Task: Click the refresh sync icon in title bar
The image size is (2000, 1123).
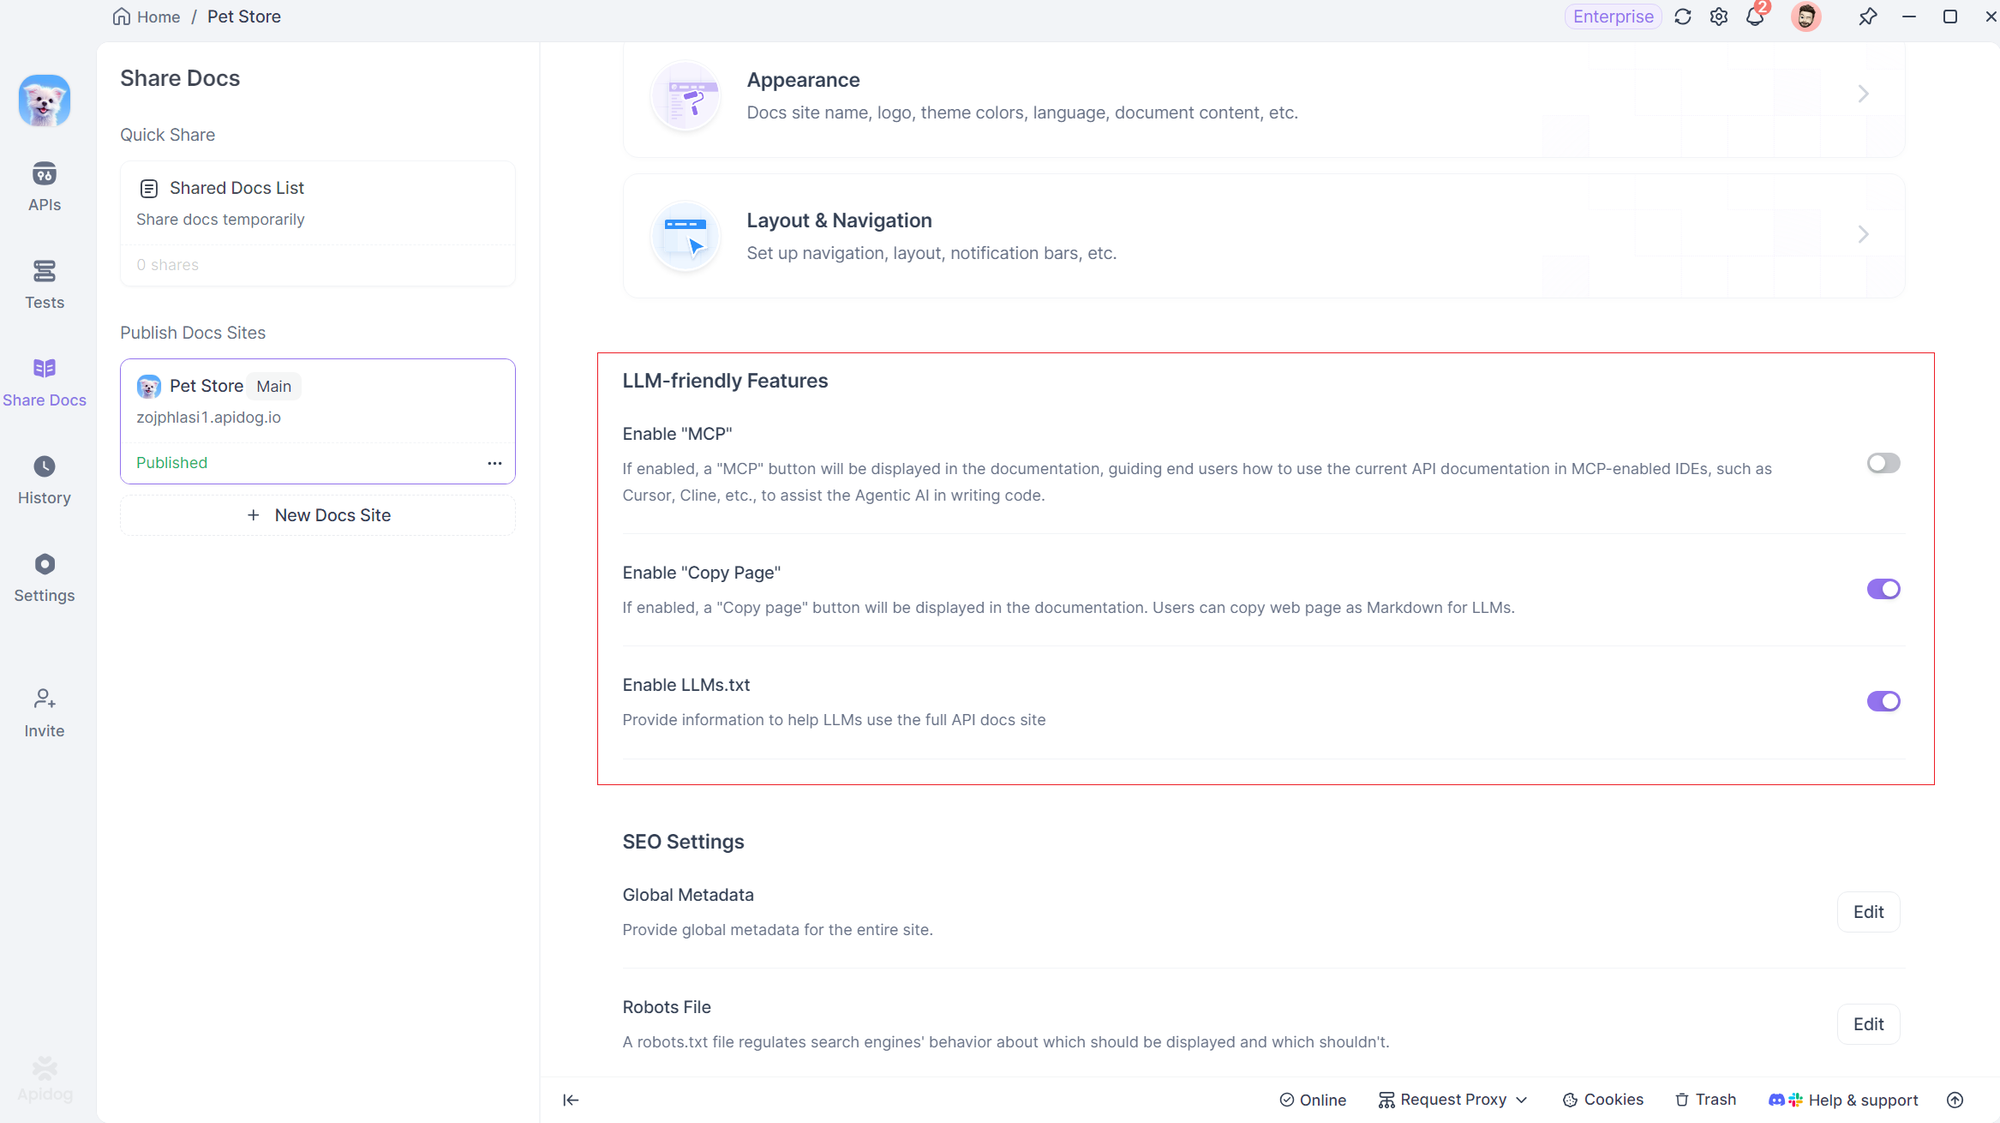Action: pyautogui.click(x=1683, y=17)
